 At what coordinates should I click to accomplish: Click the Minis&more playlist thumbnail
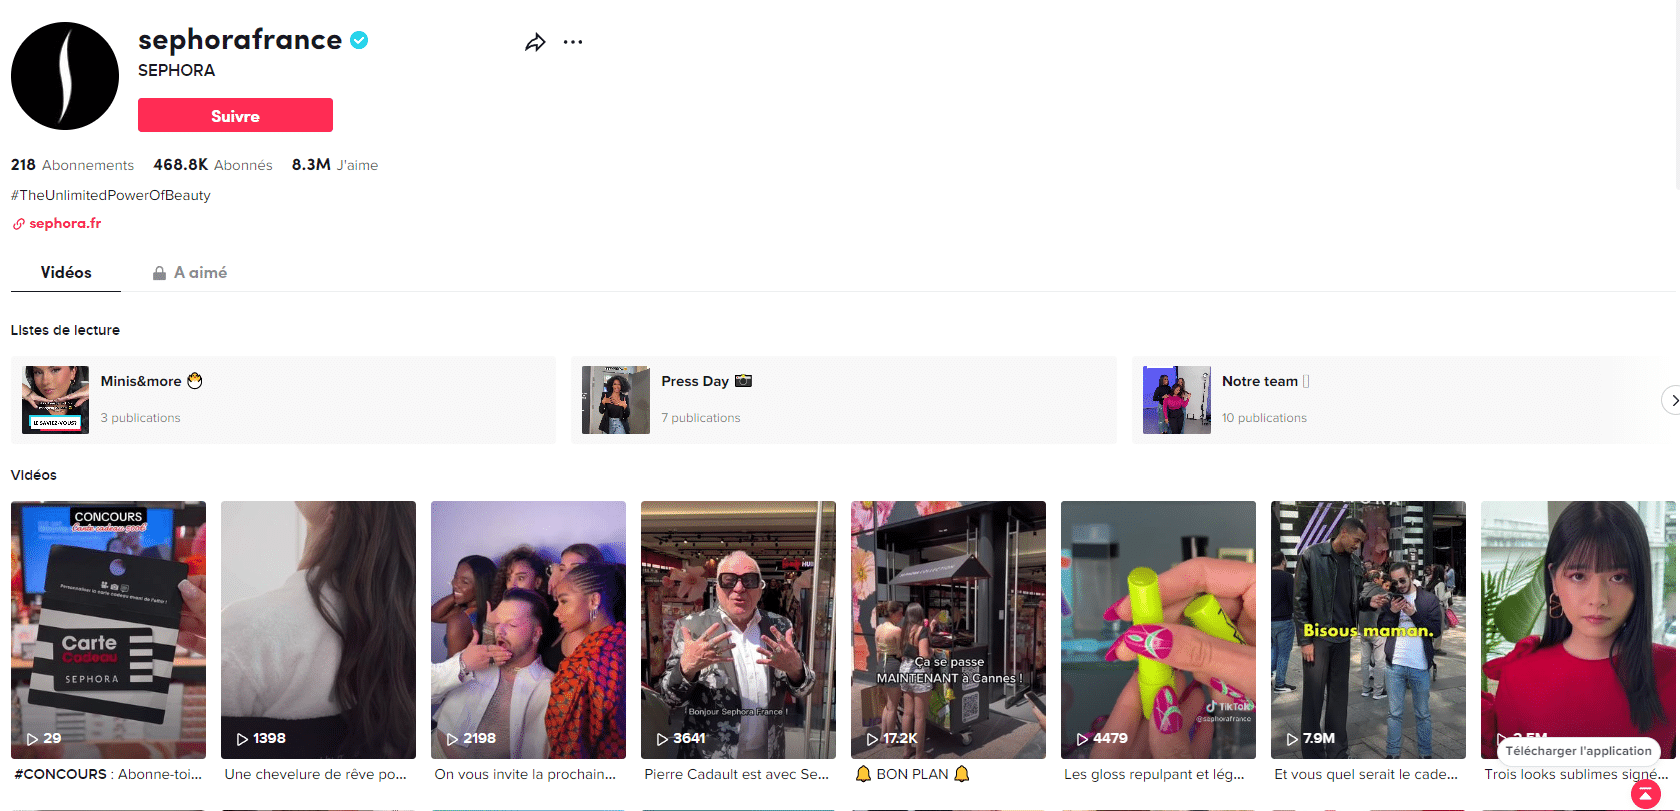[55, 400]
